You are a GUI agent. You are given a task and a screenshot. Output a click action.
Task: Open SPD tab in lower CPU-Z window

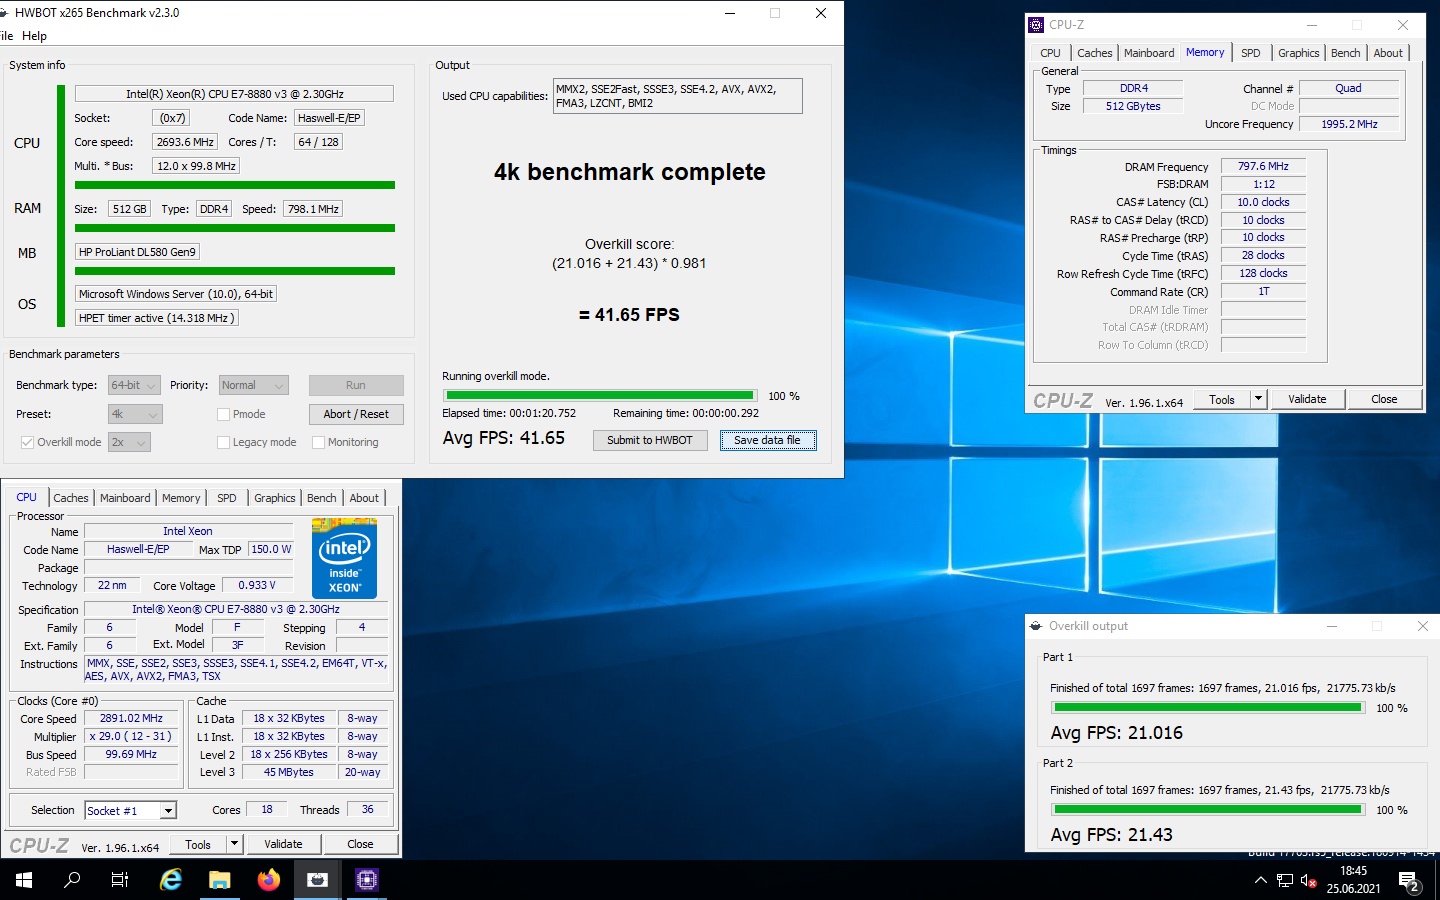click(227, 498)
